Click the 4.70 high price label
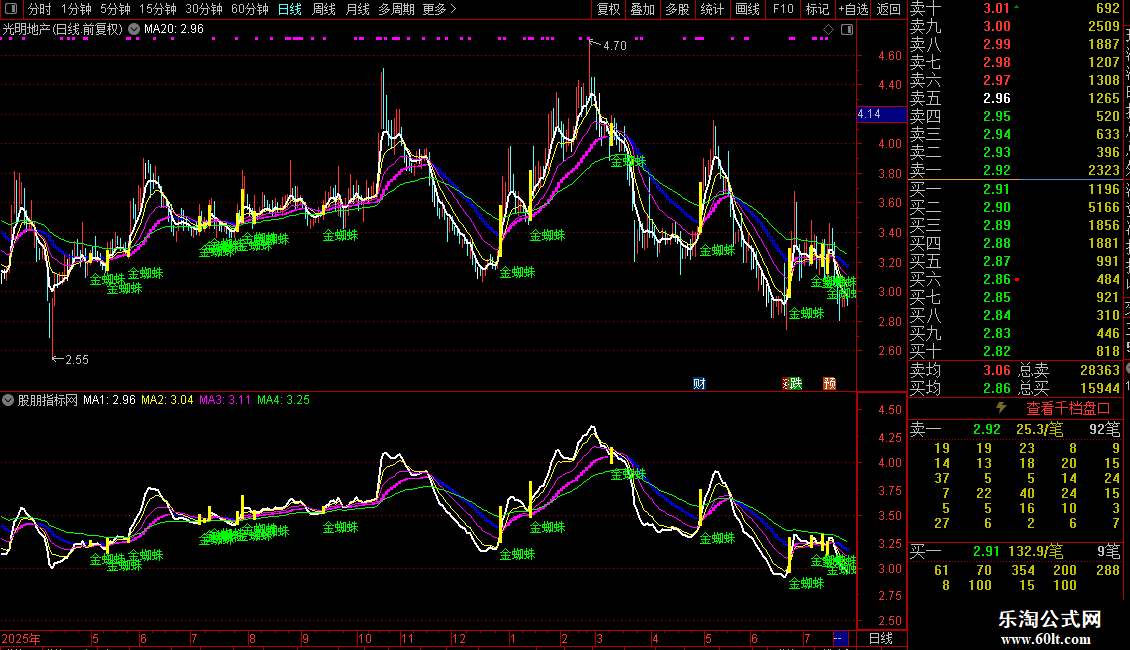The image size is (1130, 650). pyautogui.click(x=615, y=45)
